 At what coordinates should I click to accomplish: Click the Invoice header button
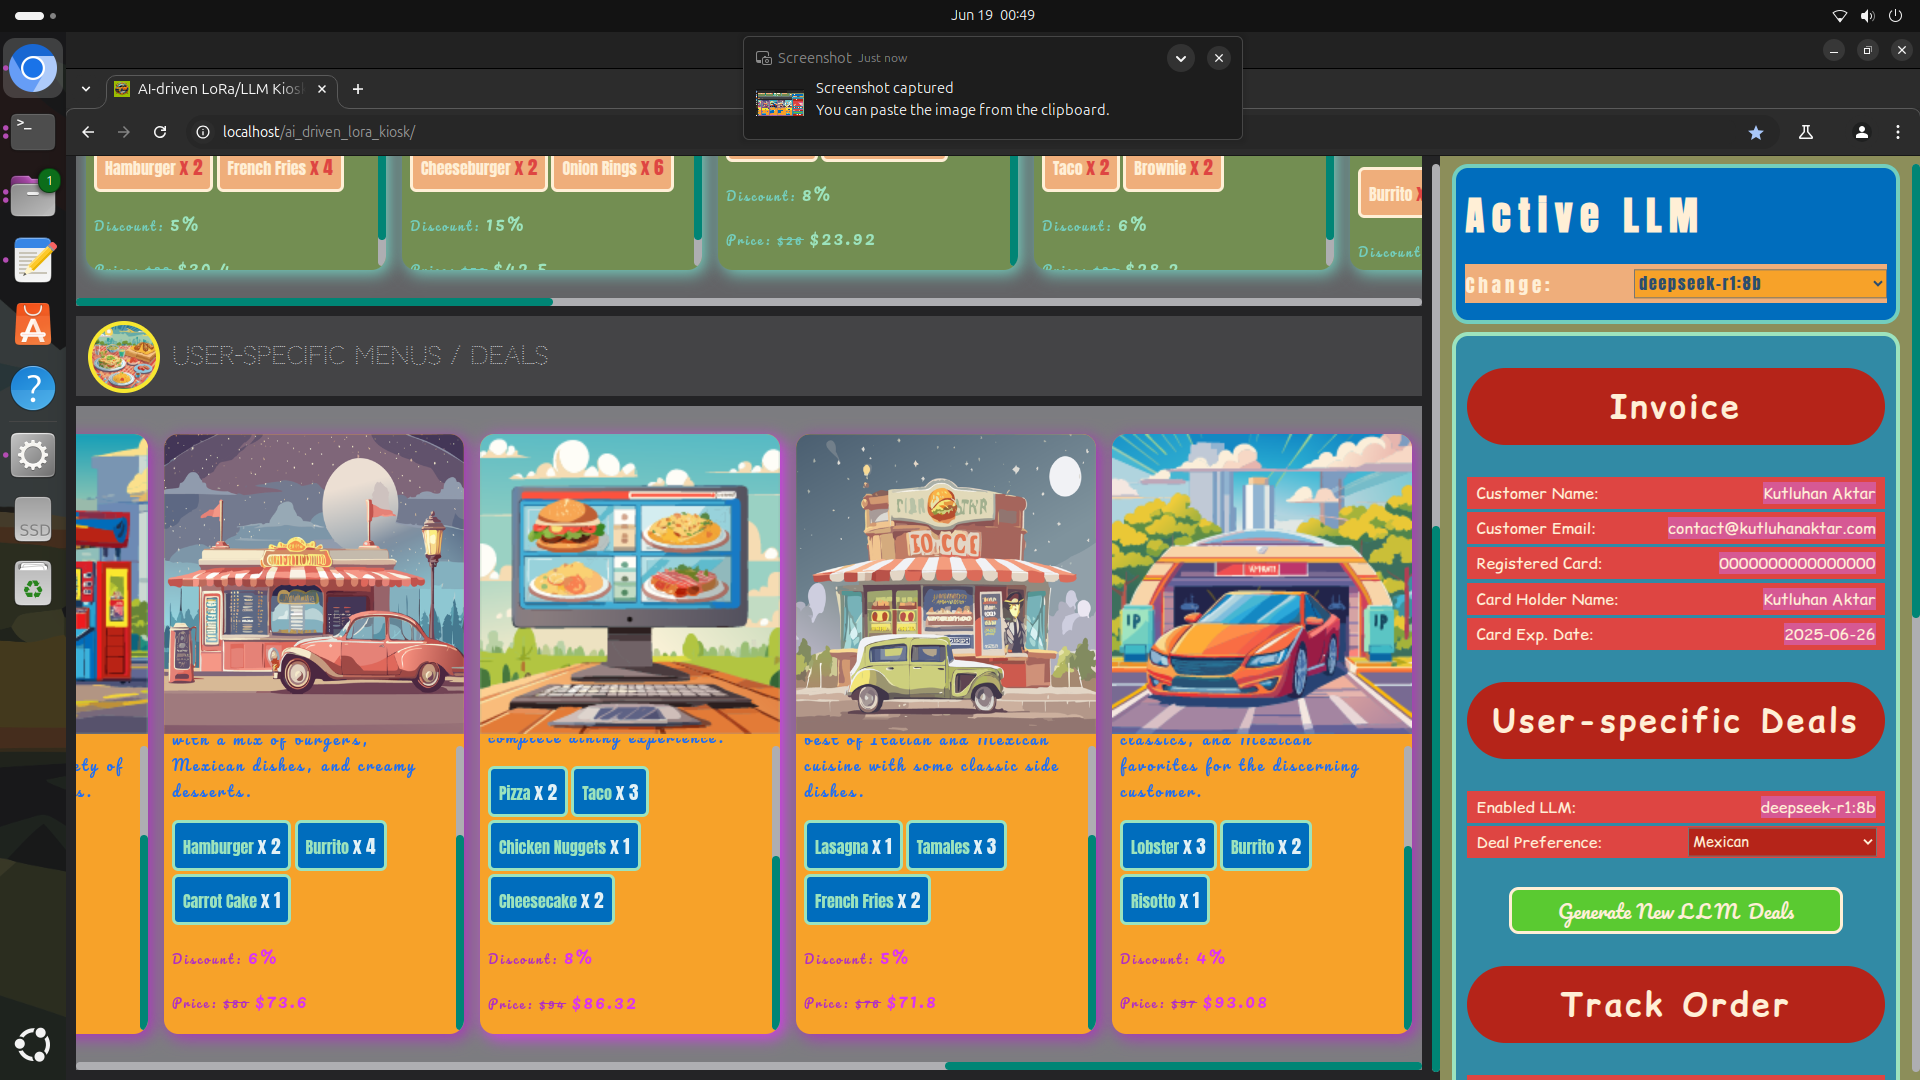pos(1675,407)
